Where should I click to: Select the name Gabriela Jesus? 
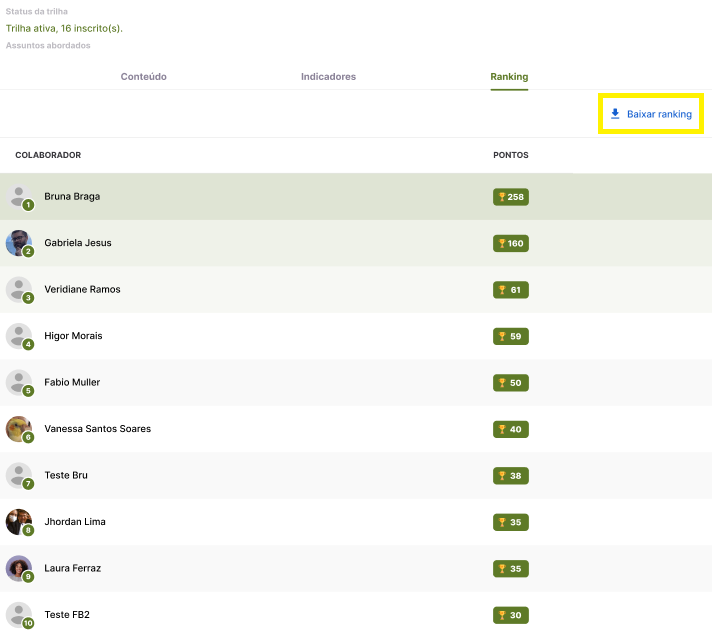click(x=78, y=243)
